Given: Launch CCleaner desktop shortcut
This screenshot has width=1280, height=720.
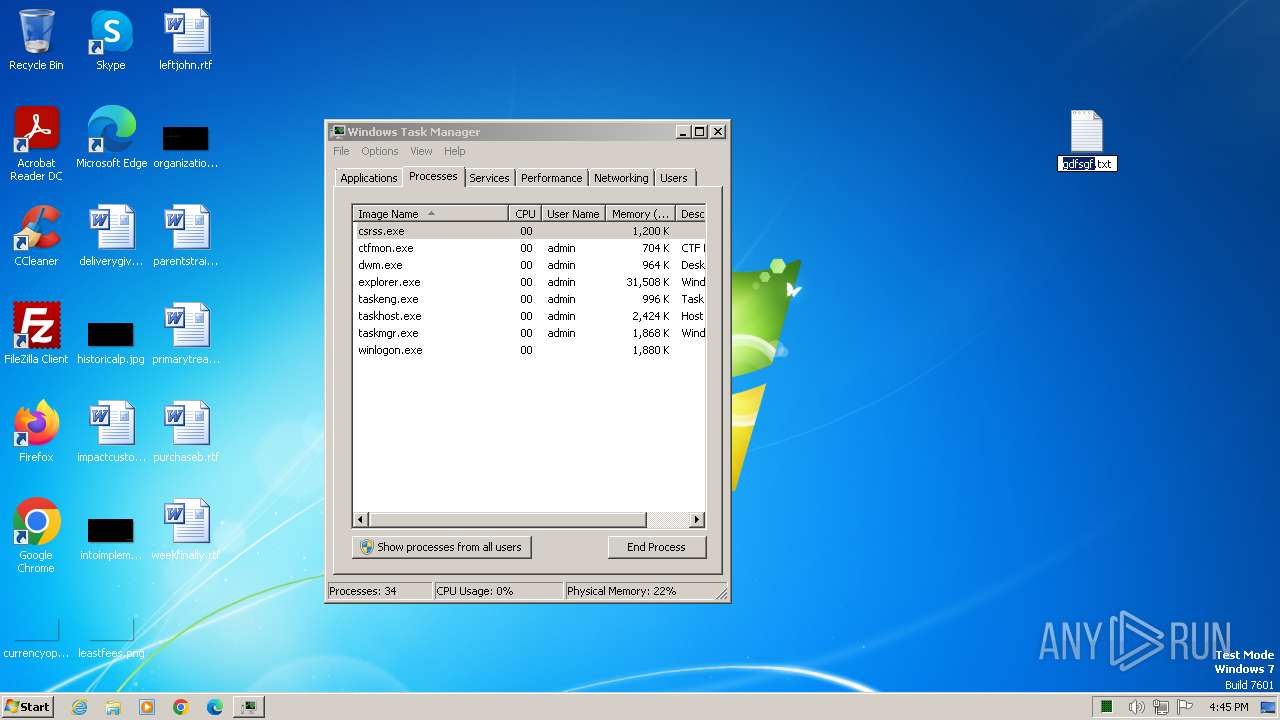Looking at the screenshot, I should pyautogui.click(x=36, y=236).
